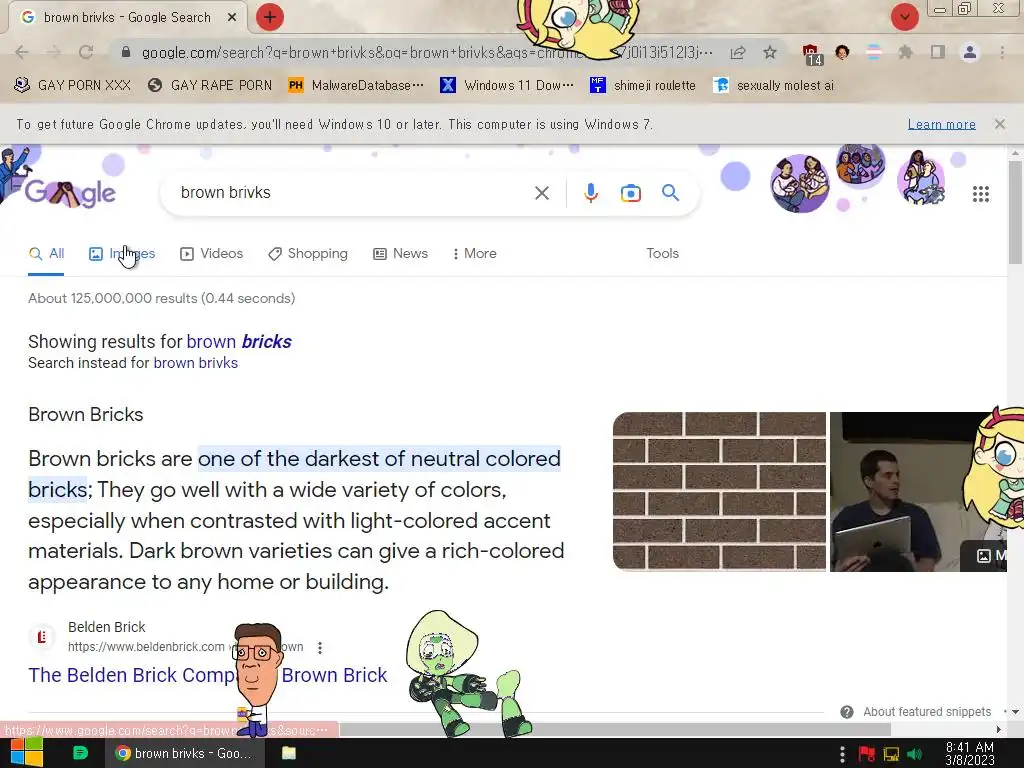Screen dimensions: 1024x768
Task: Open the Windows Start button
Action: click(26, 753)
